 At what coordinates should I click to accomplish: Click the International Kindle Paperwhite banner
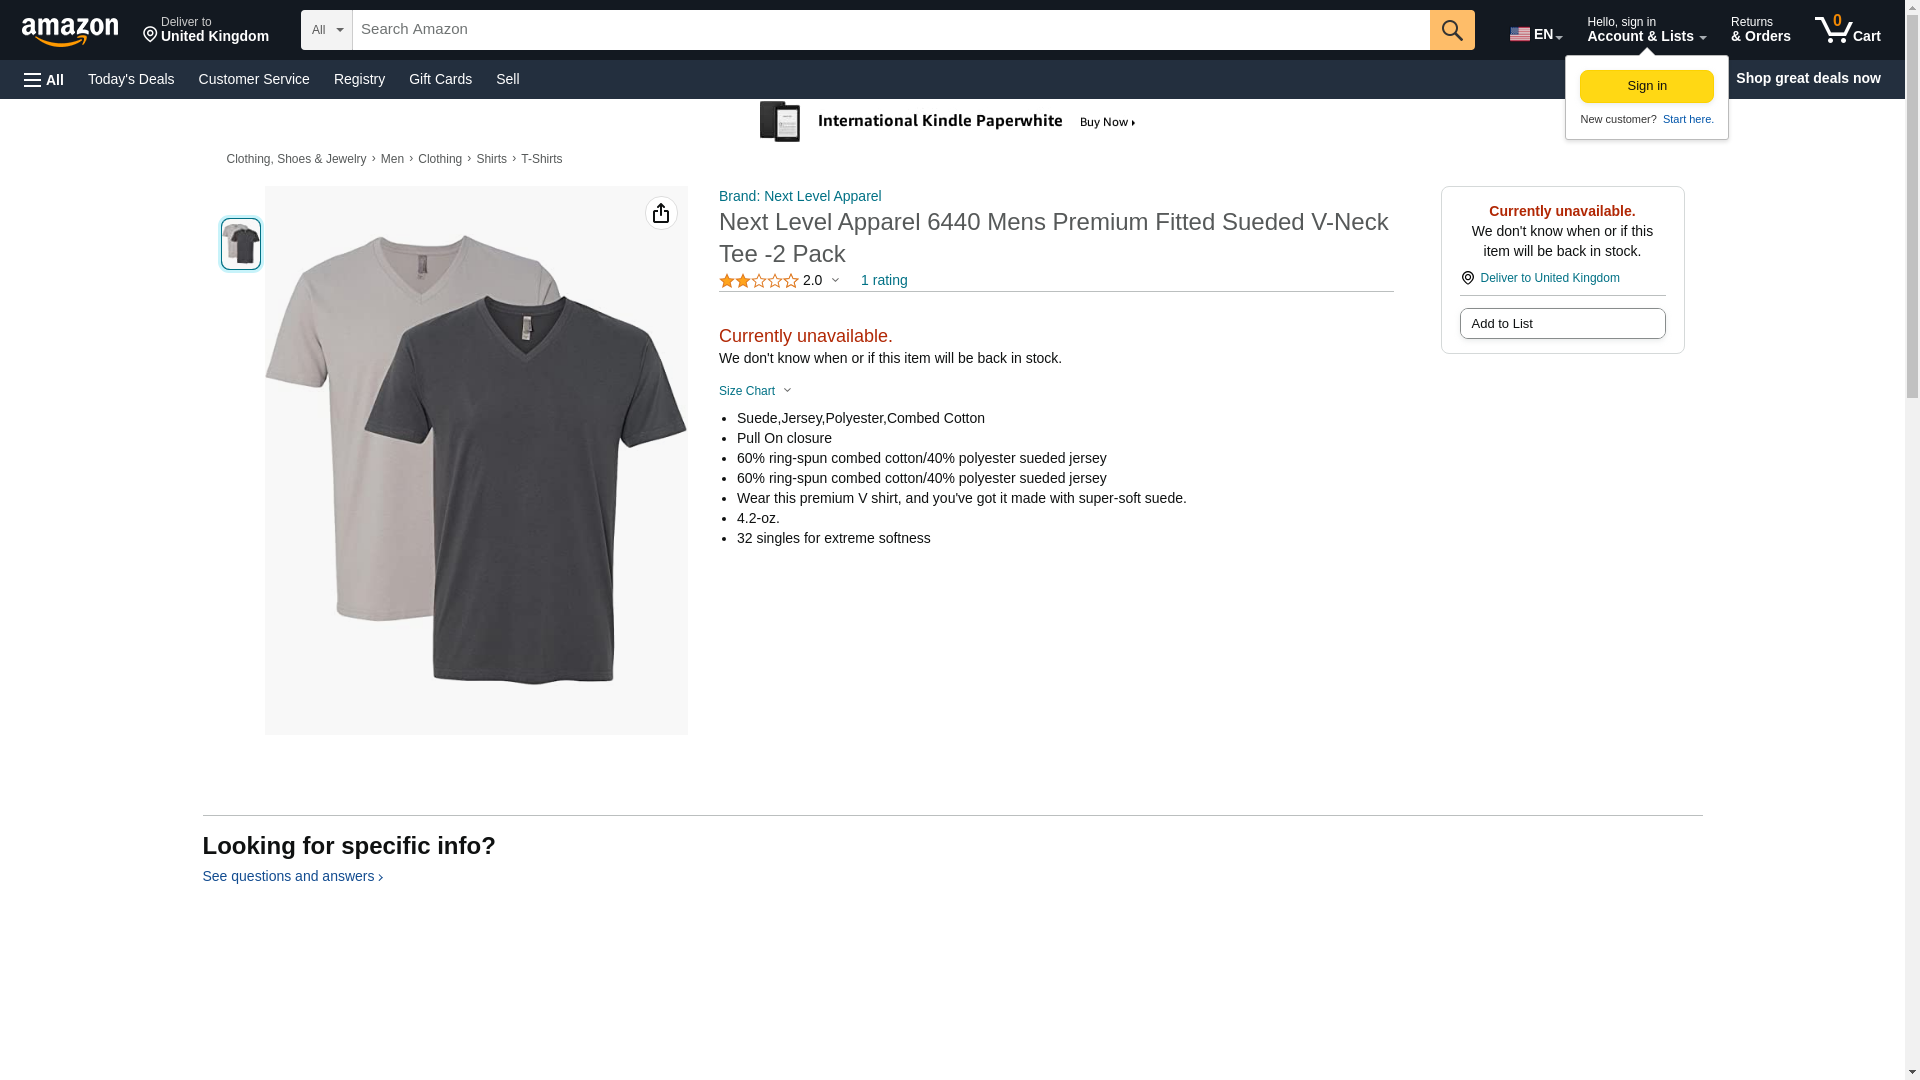(x=948, y=122)
